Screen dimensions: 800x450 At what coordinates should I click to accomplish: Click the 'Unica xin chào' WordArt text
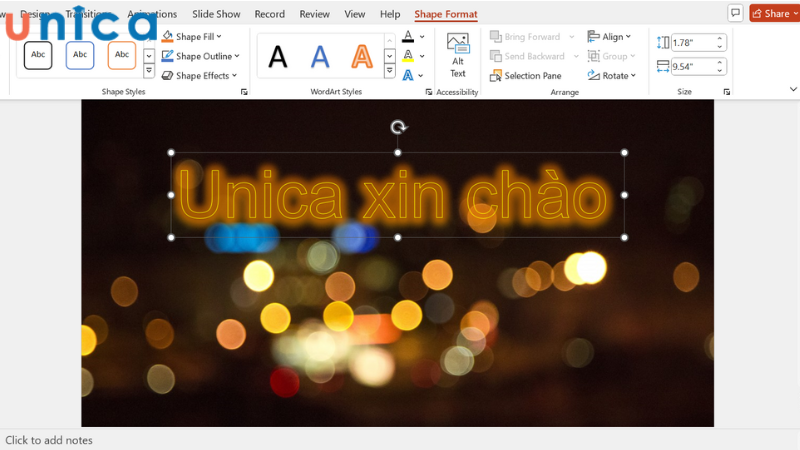393,195
